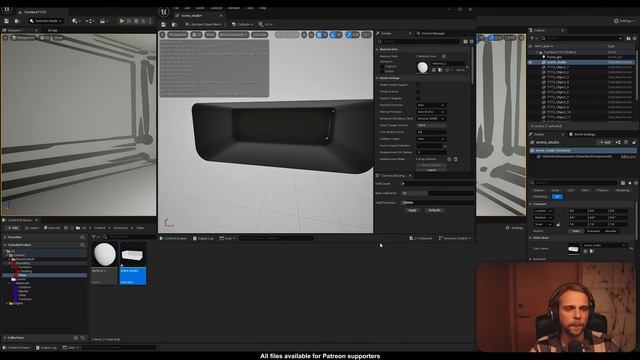The width and height of the screenshot is (640, 360).
Task: Click the save asset icon in mesh editor
Action: (164, 24)
